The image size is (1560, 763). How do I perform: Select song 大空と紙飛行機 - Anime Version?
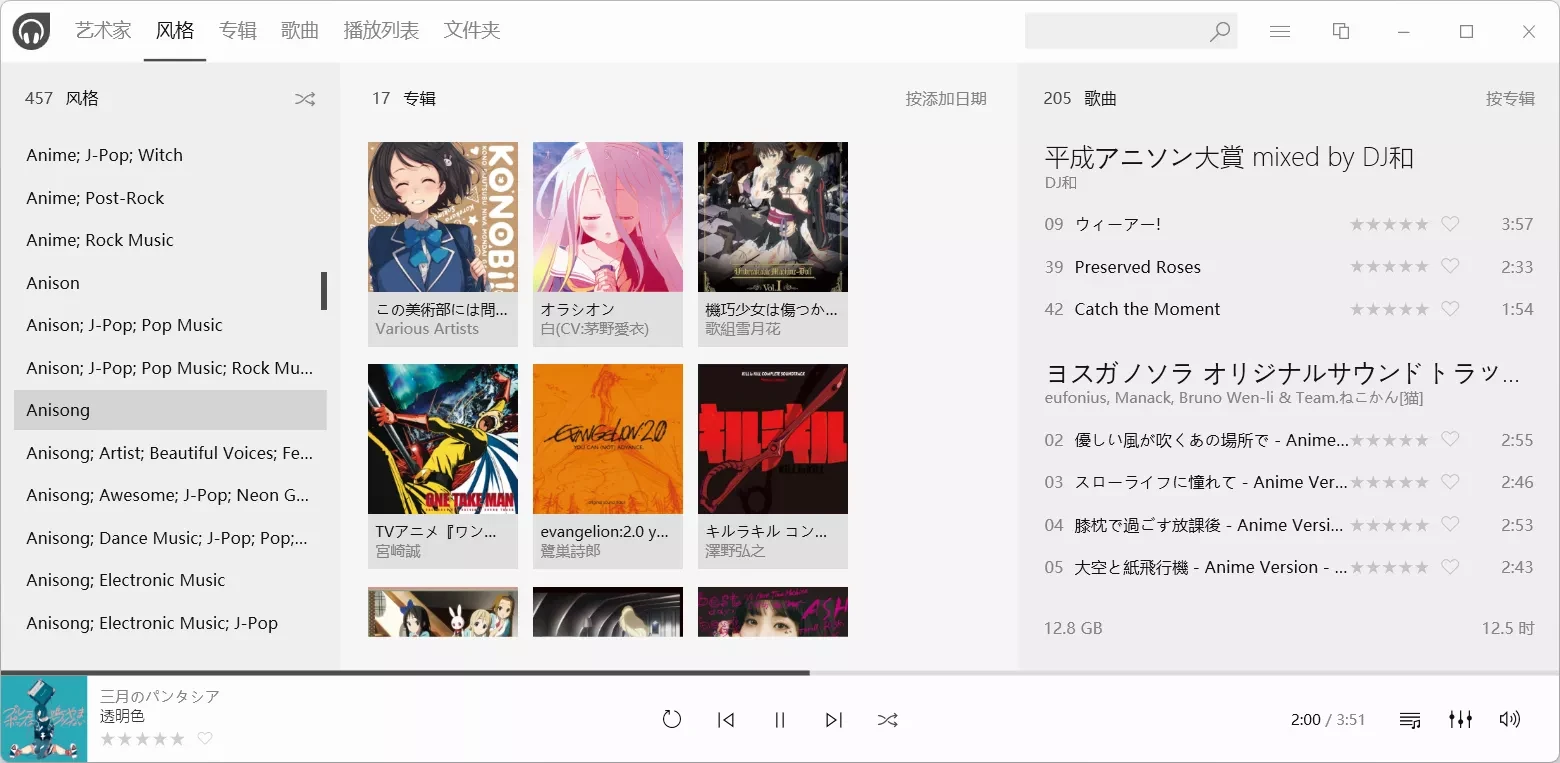pos(1210,567)
